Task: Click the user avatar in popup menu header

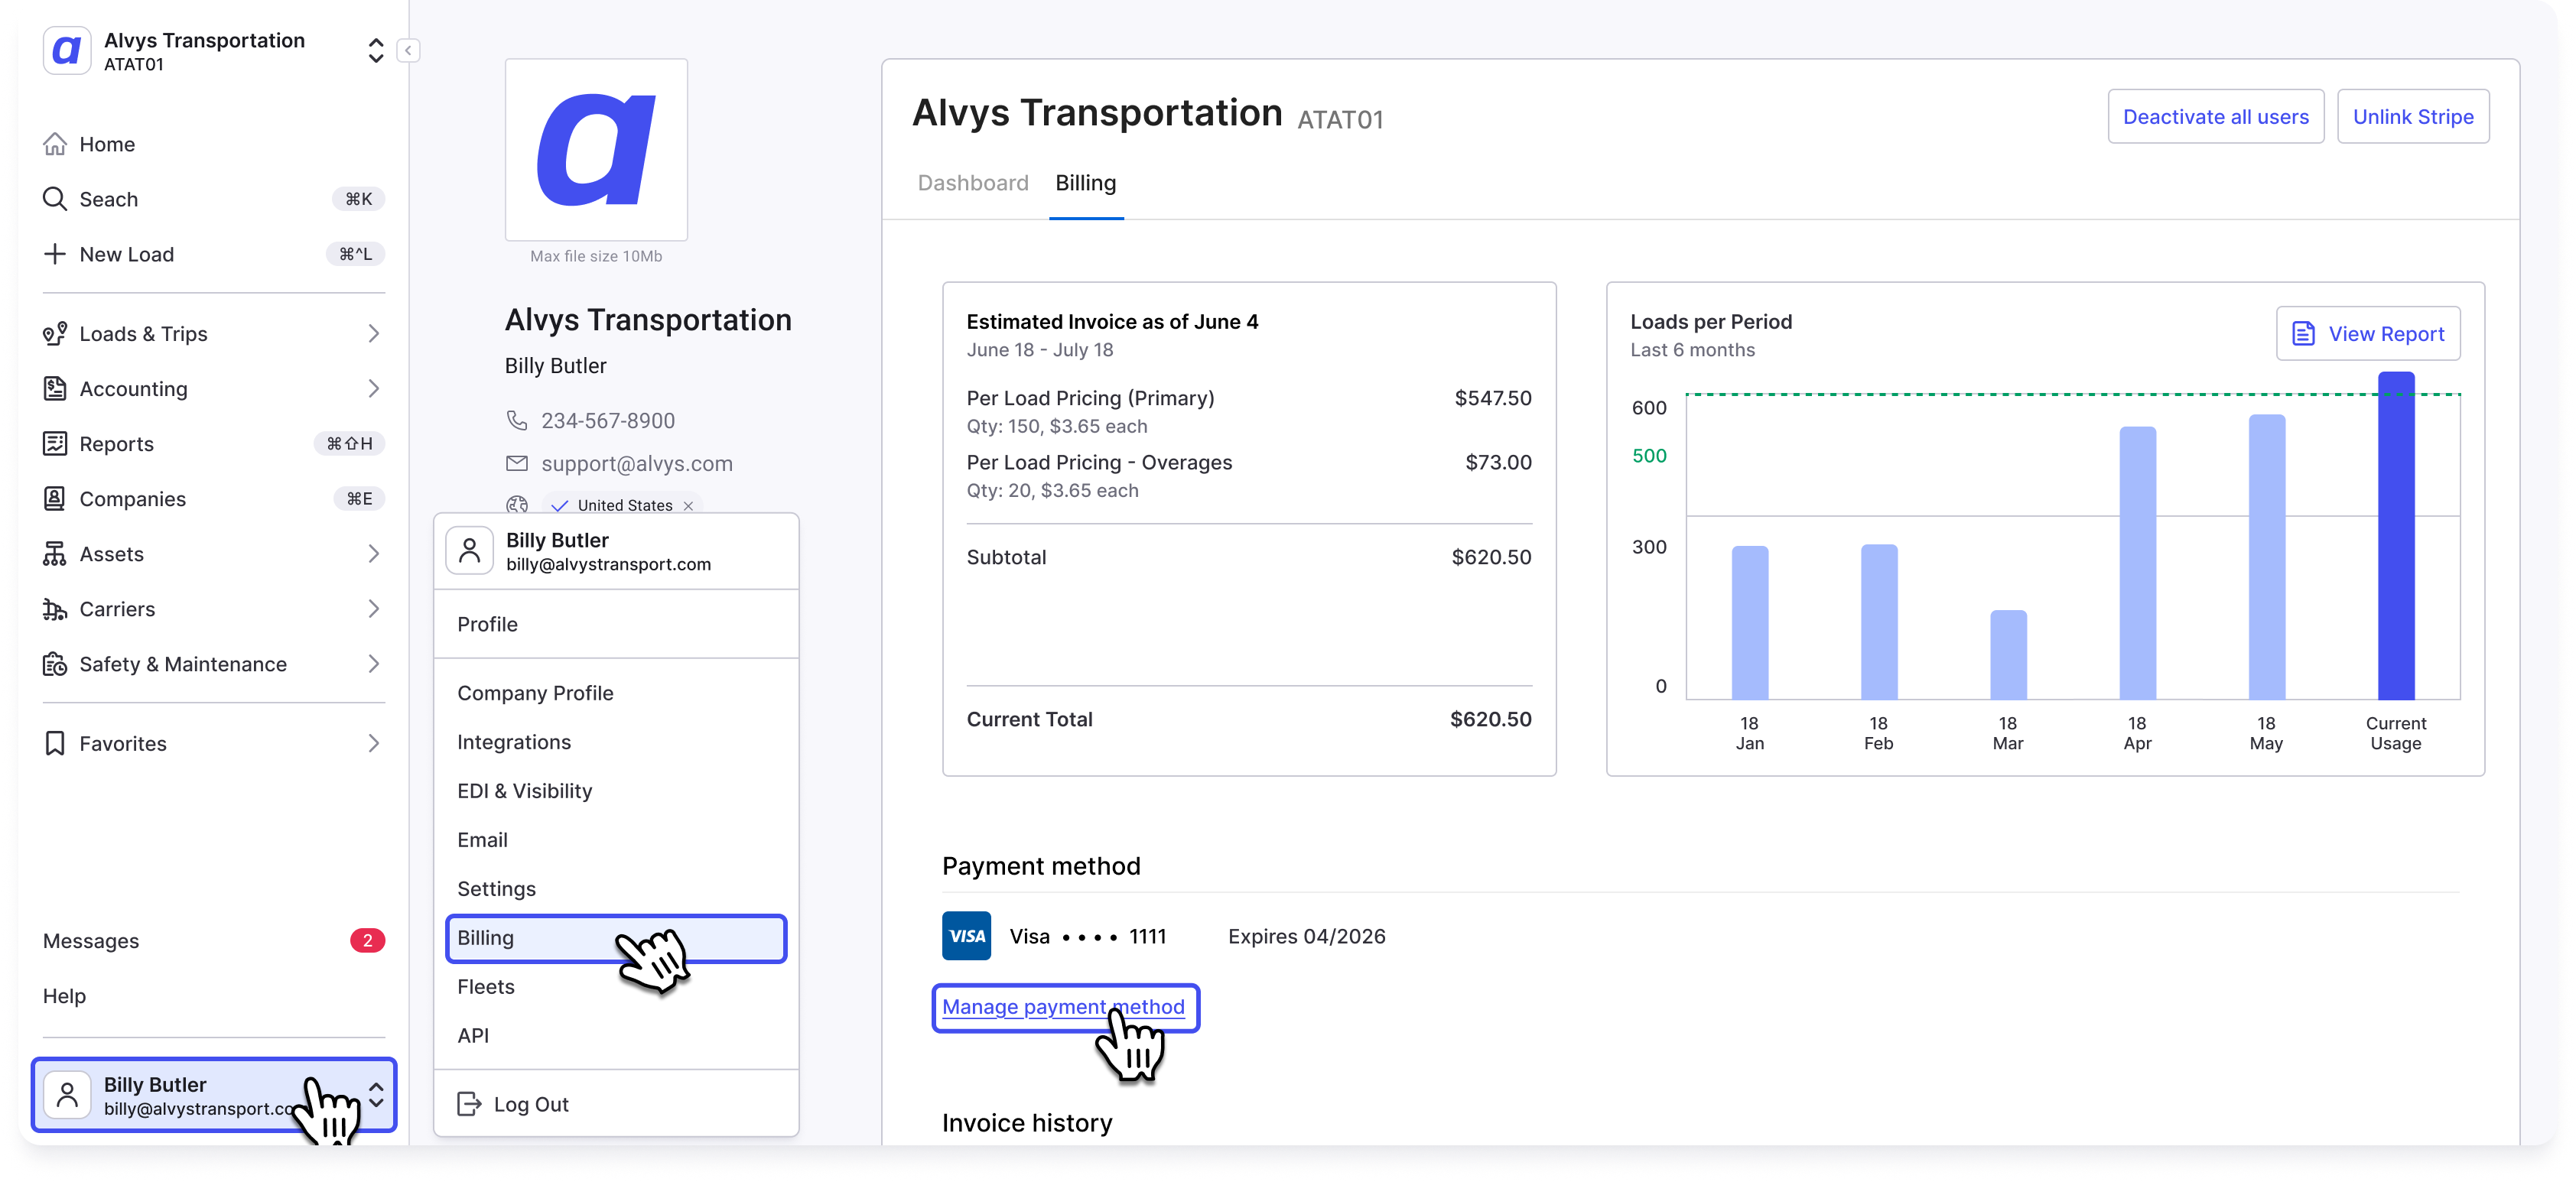Action: coord(469,551)
